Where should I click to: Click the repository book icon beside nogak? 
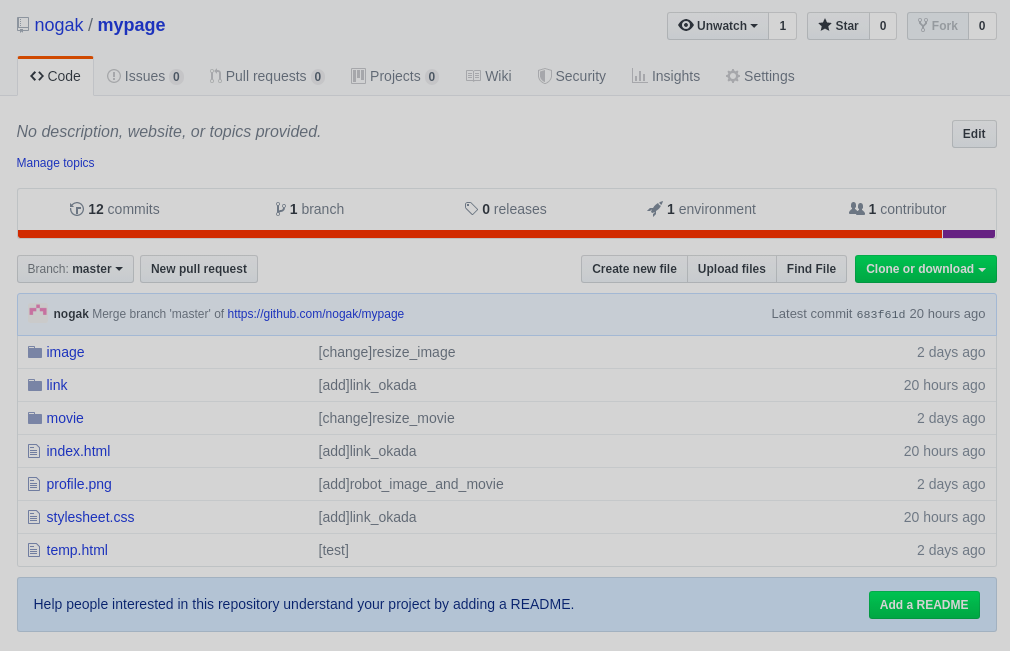23,25
